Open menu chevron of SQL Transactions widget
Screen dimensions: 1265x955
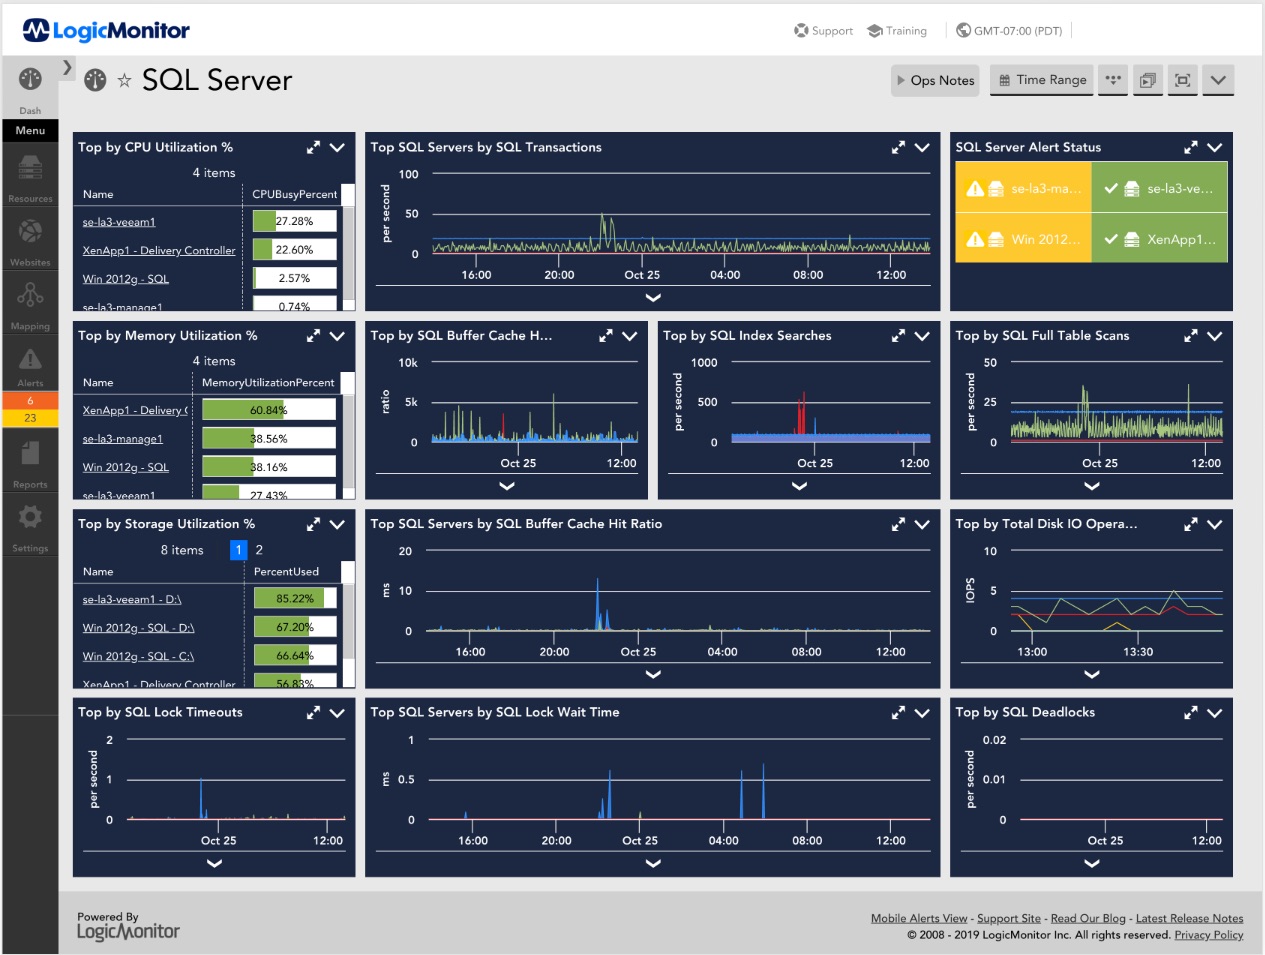(x=922, y=147)
